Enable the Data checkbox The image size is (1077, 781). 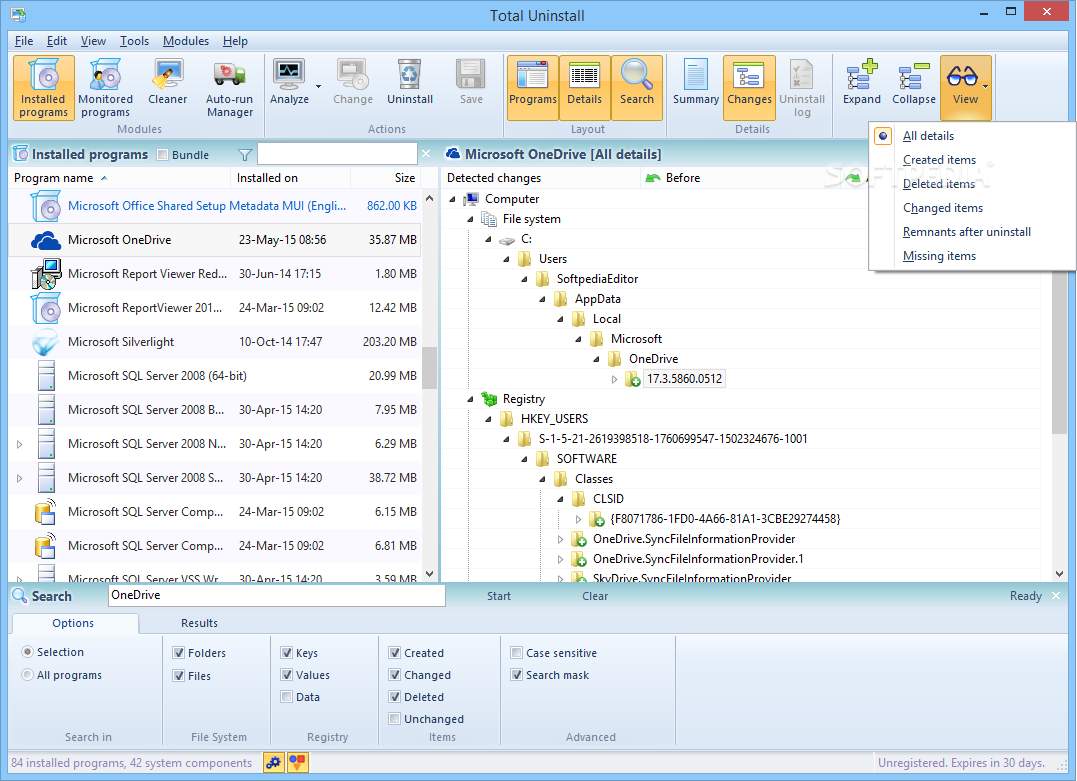click(x=286, y=697)
